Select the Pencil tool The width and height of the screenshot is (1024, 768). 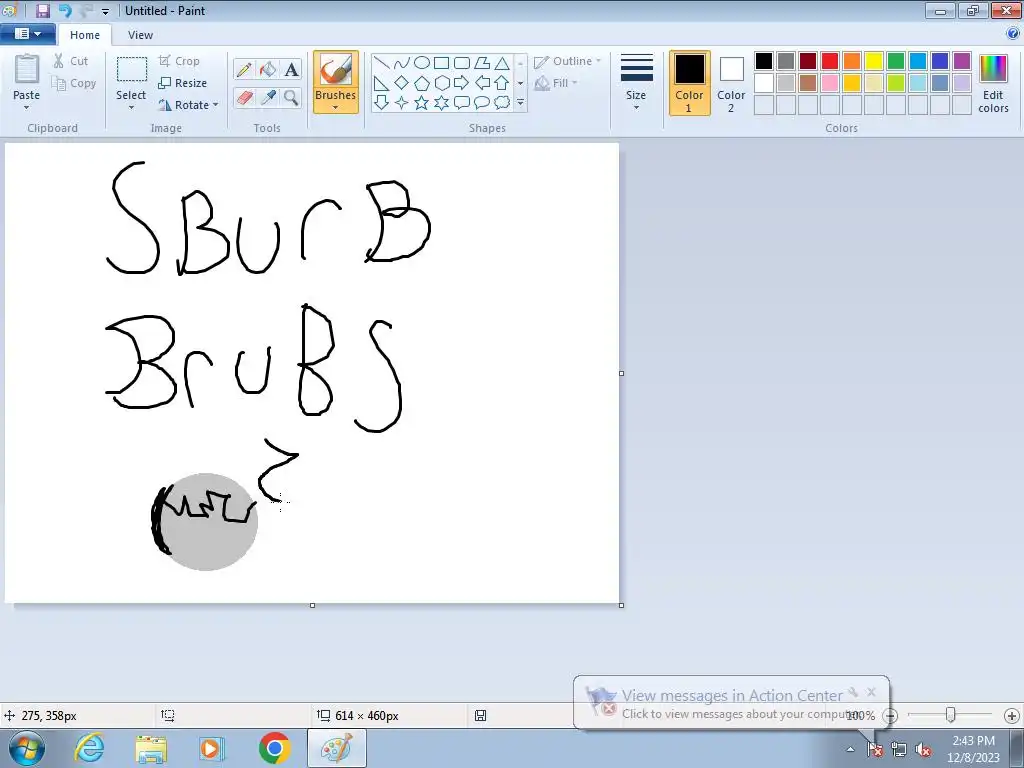tap(244, 69)
